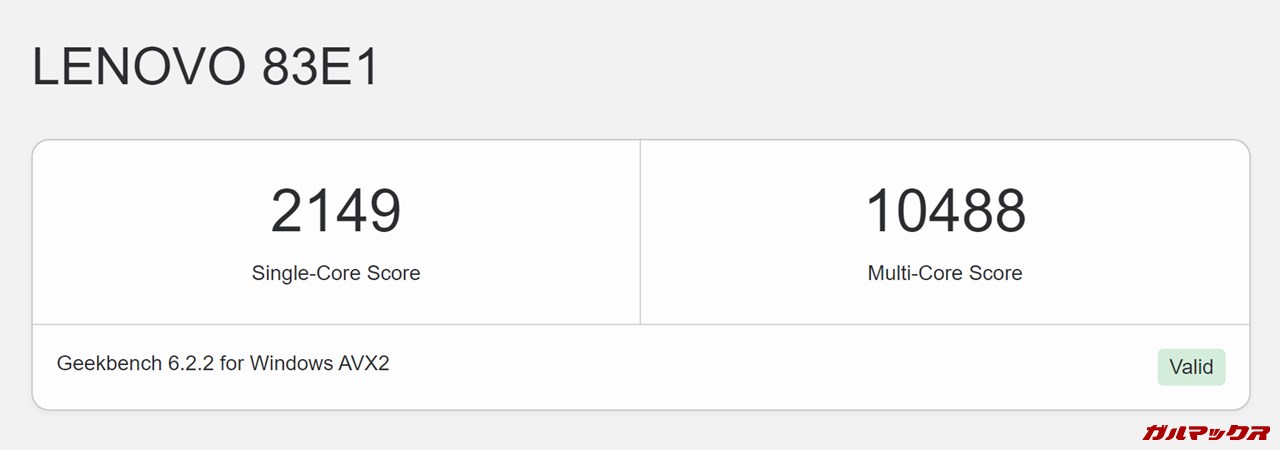Click the 6.2.2 version number

(191, 363)
